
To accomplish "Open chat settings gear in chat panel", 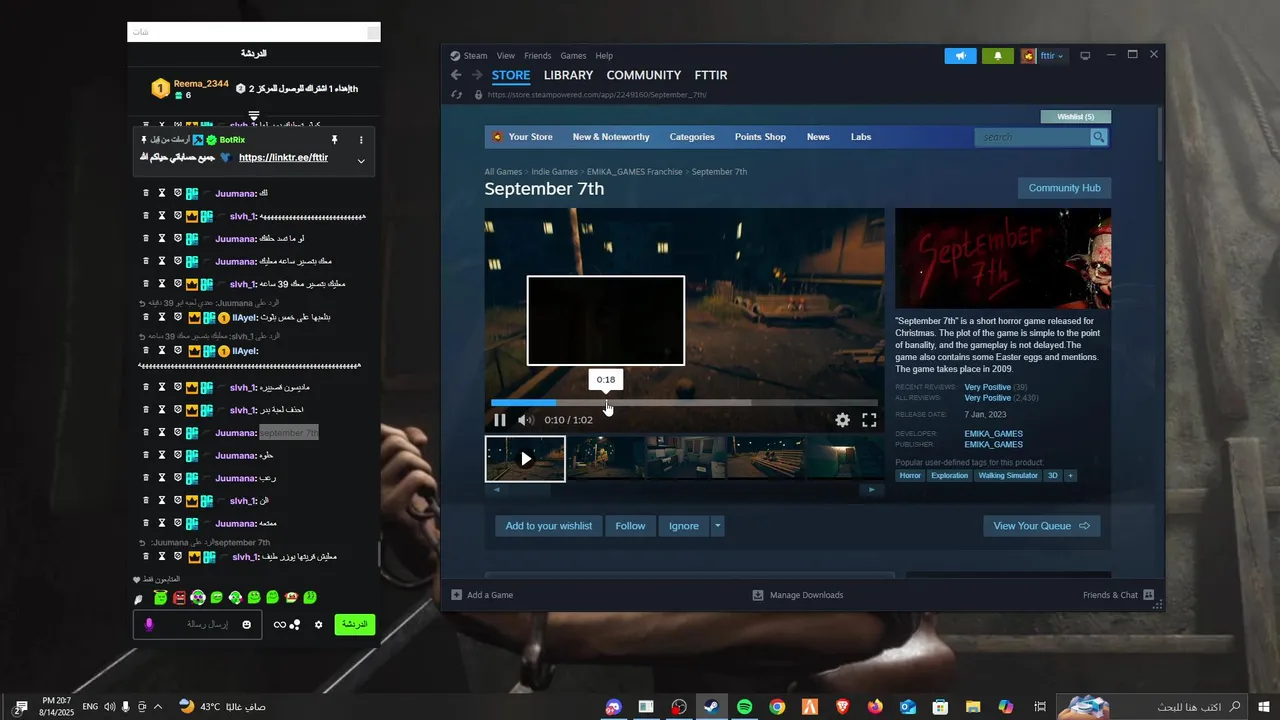I will 319,624.
